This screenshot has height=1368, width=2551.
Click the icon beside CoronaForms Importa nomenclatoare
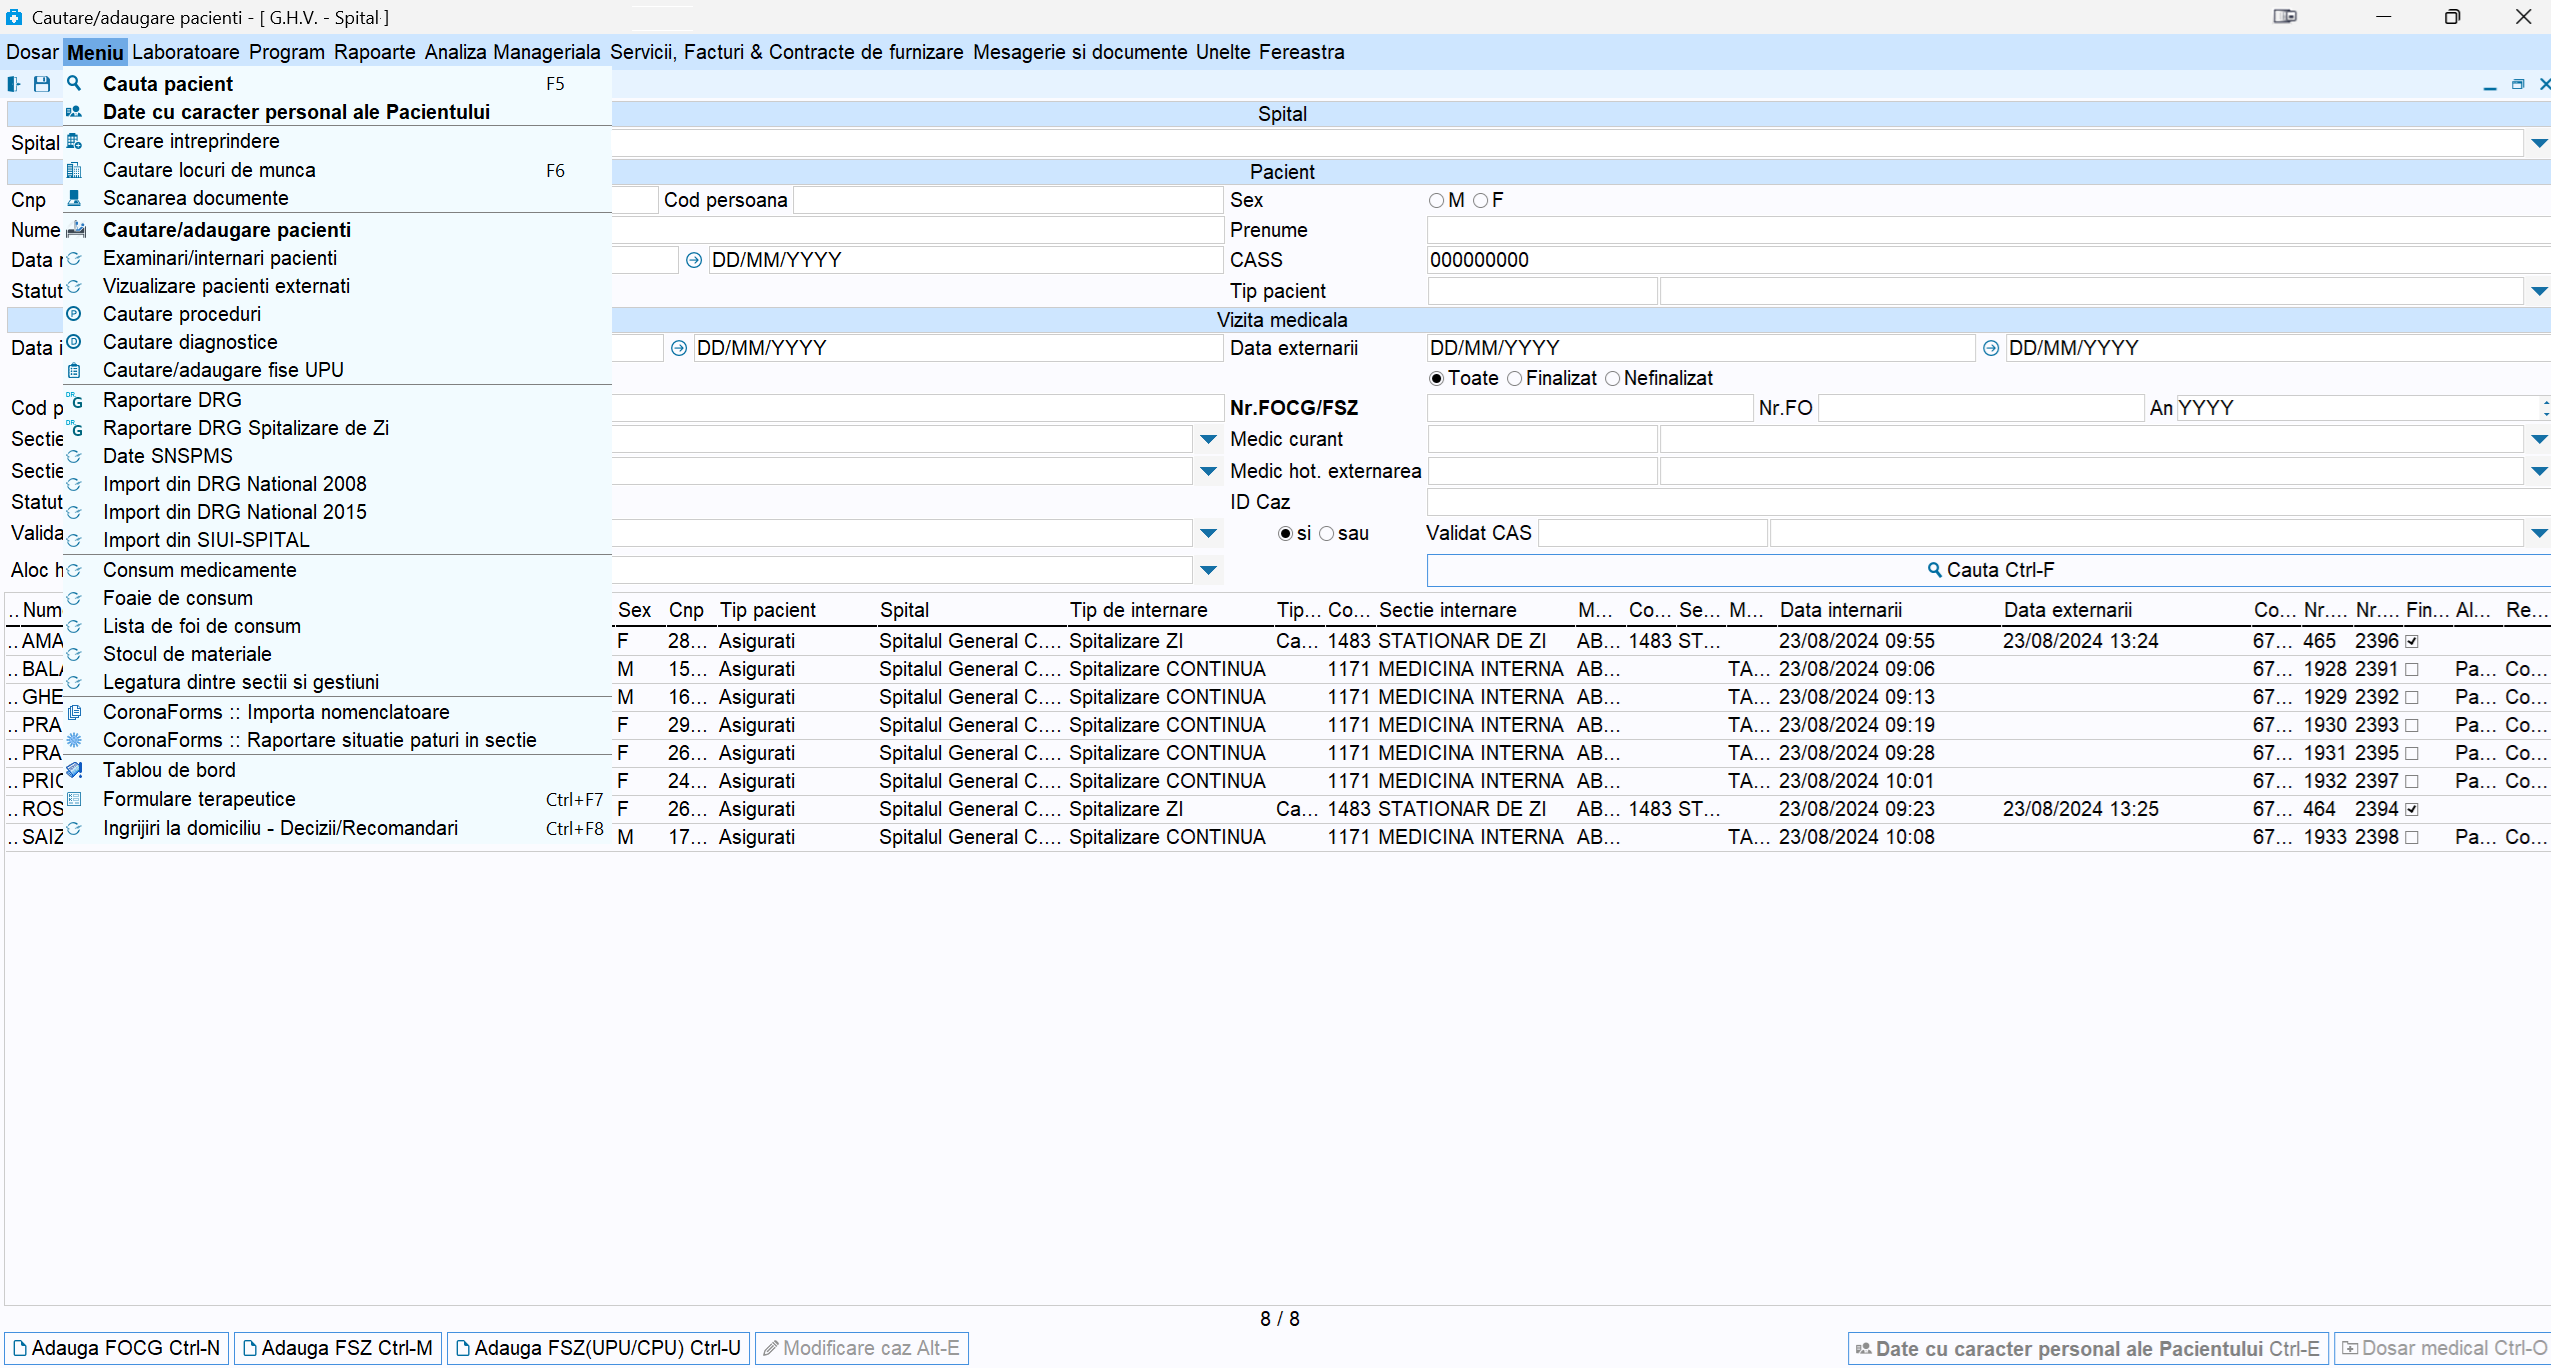click(74, 712)
